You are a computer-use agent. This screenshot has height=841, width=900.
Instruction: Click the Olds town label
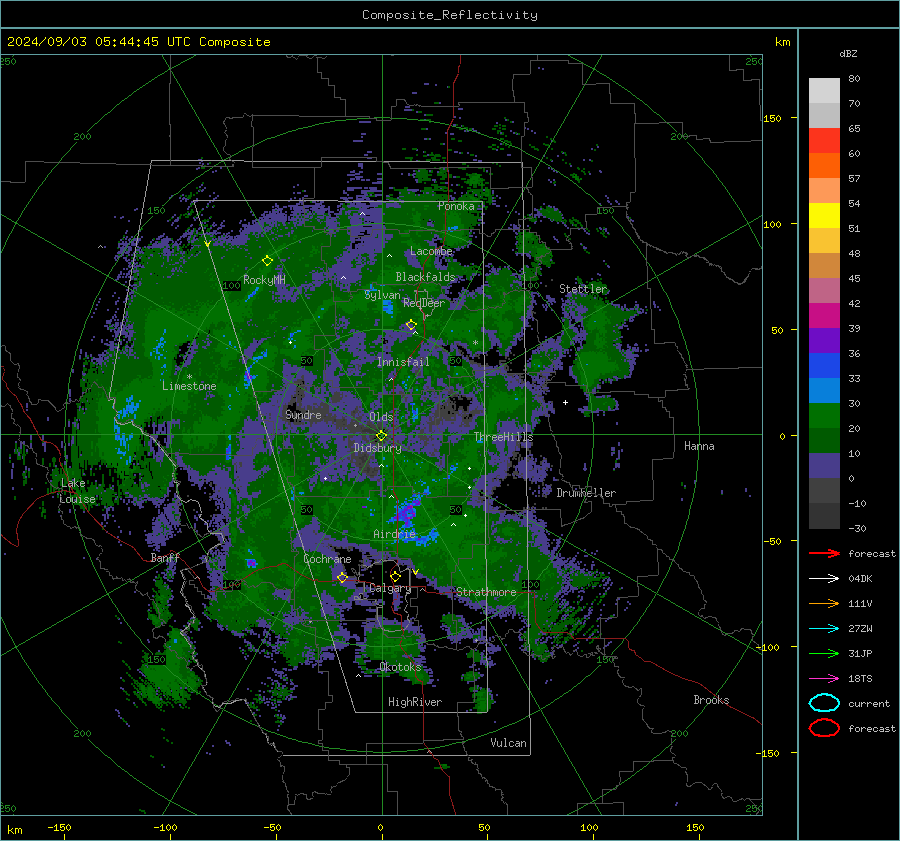click(x=381, y=417)
